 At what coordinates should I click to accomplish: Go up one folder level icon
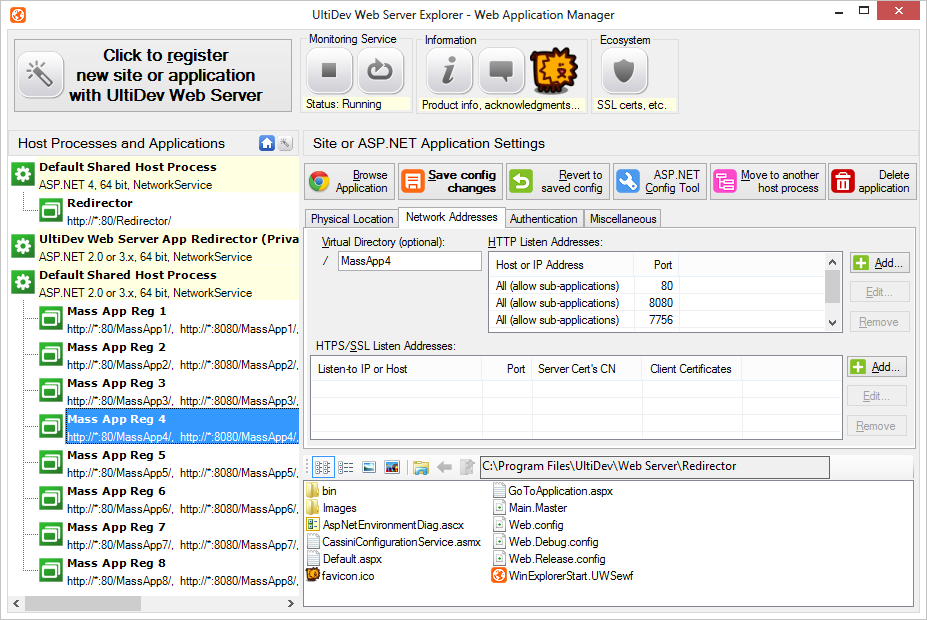pos(467,468)
